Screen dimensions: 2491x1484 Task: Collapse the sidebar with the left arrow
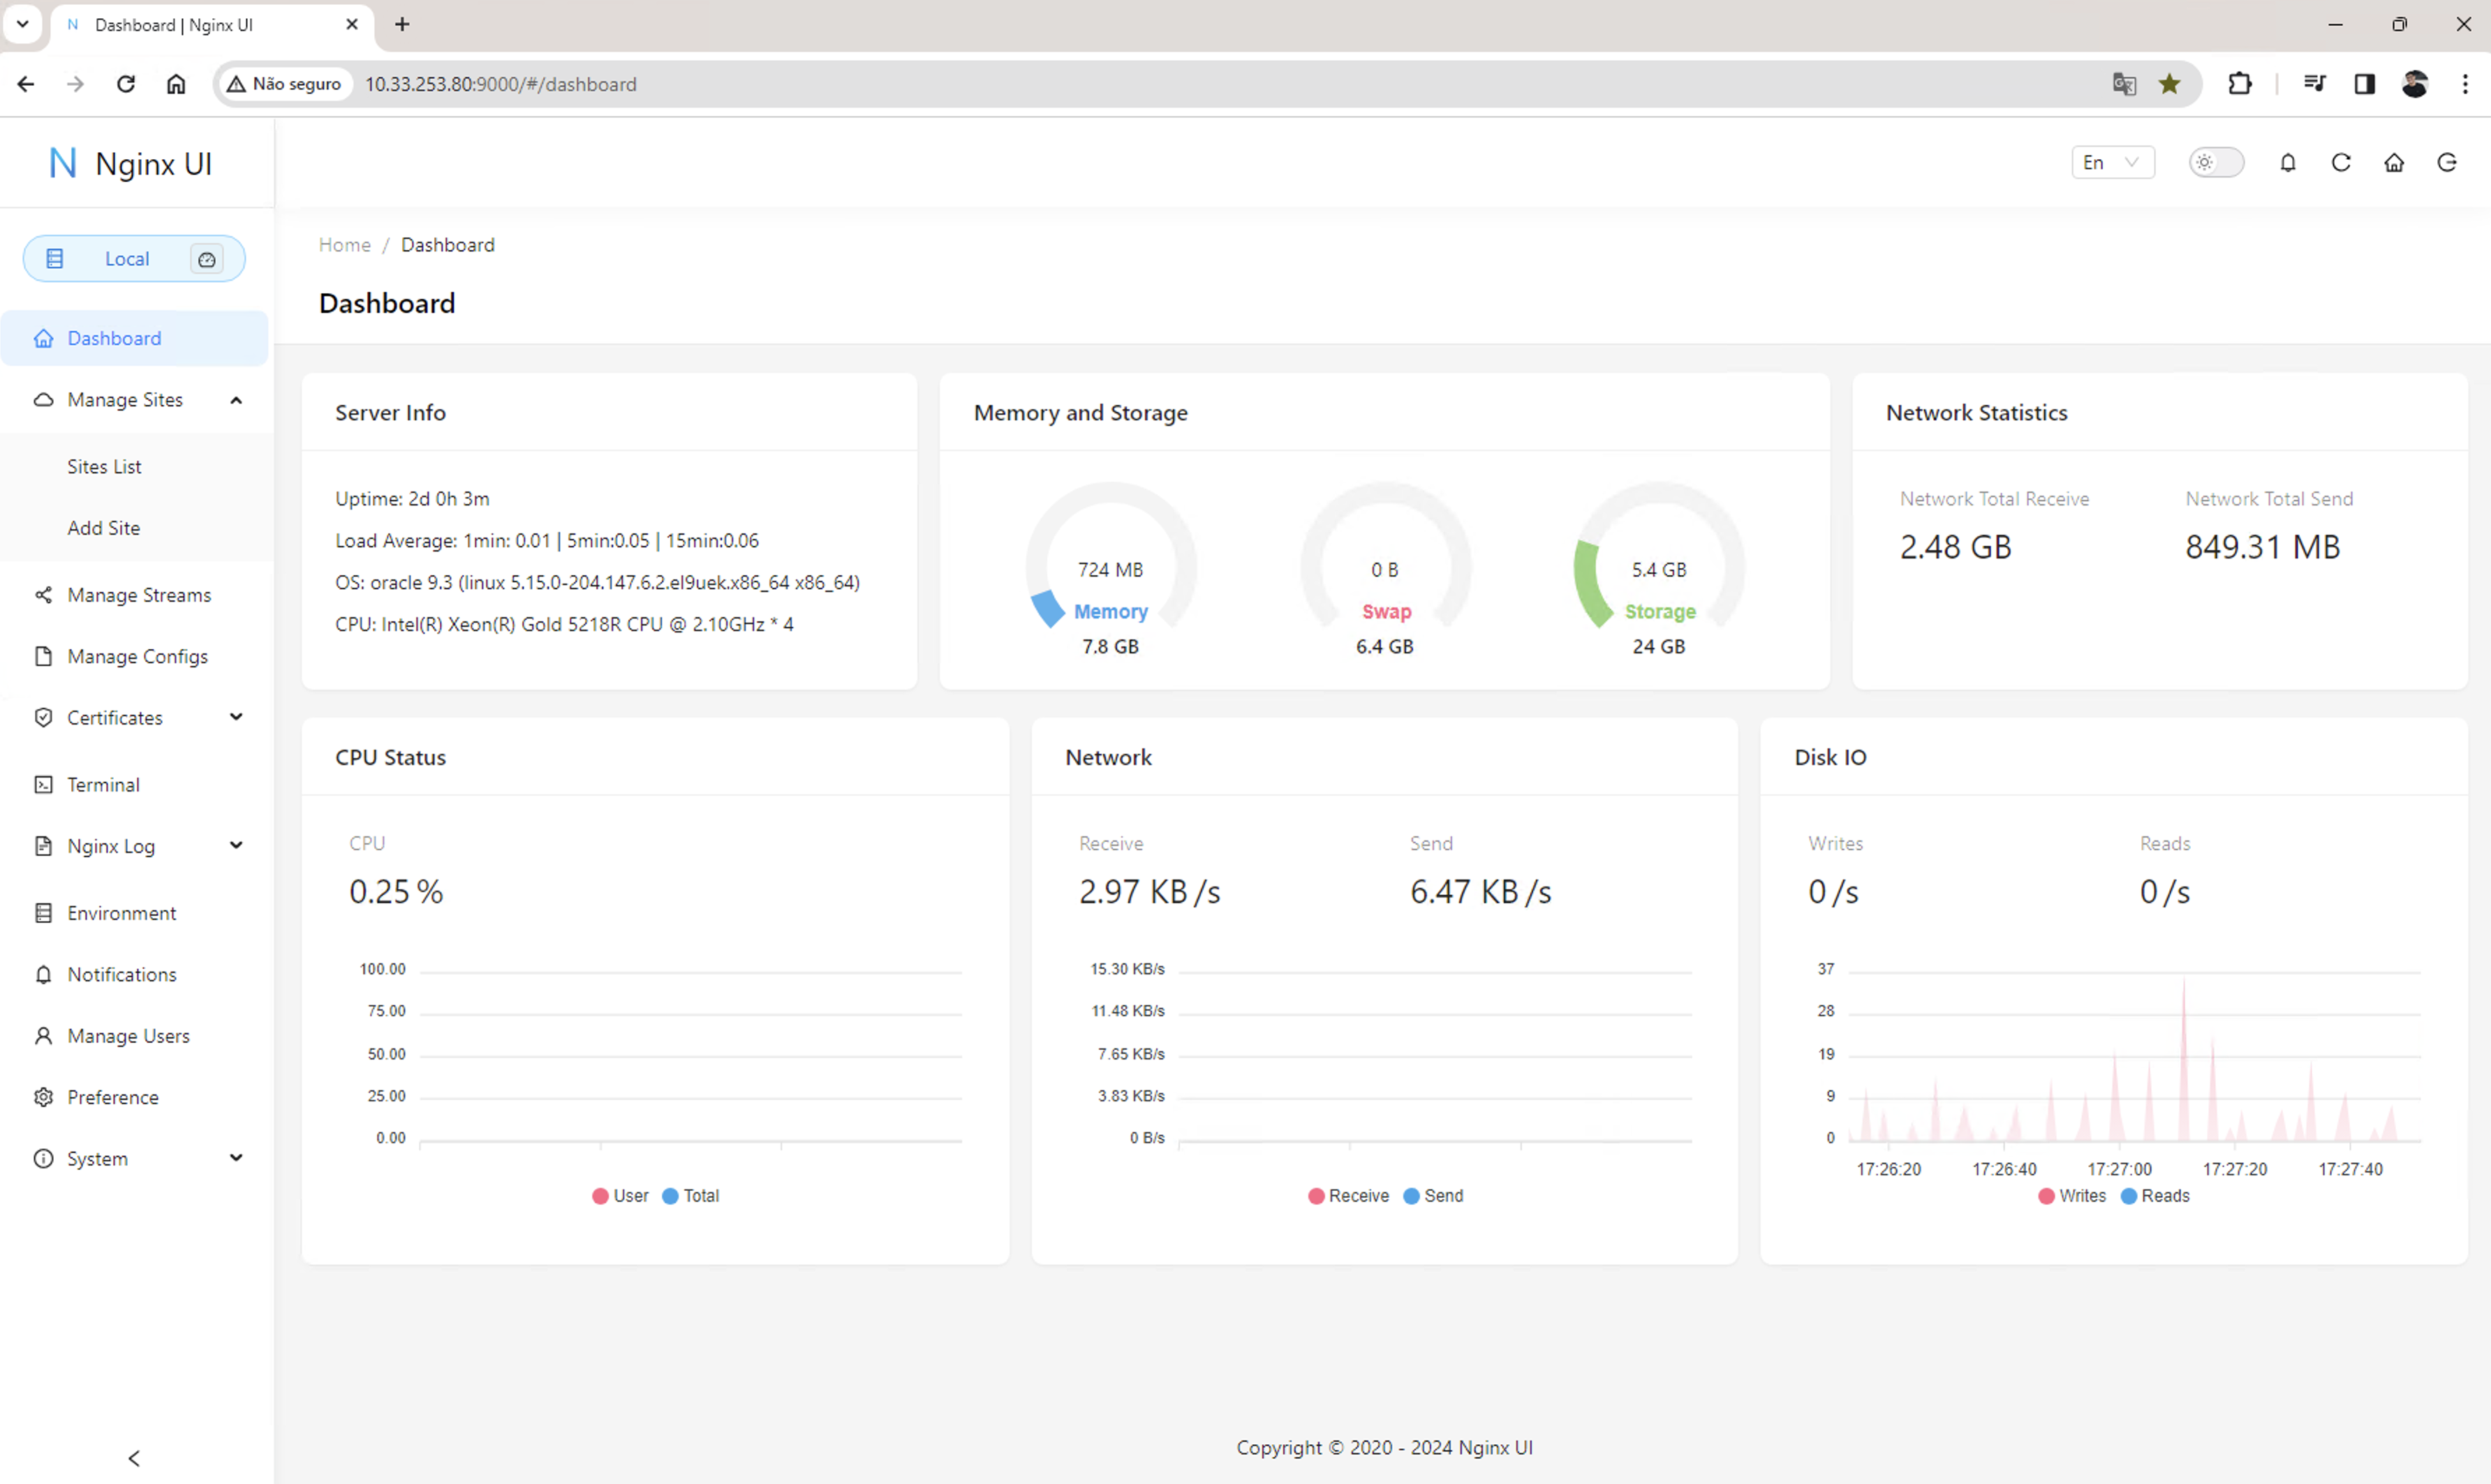tap(134, 1458)
